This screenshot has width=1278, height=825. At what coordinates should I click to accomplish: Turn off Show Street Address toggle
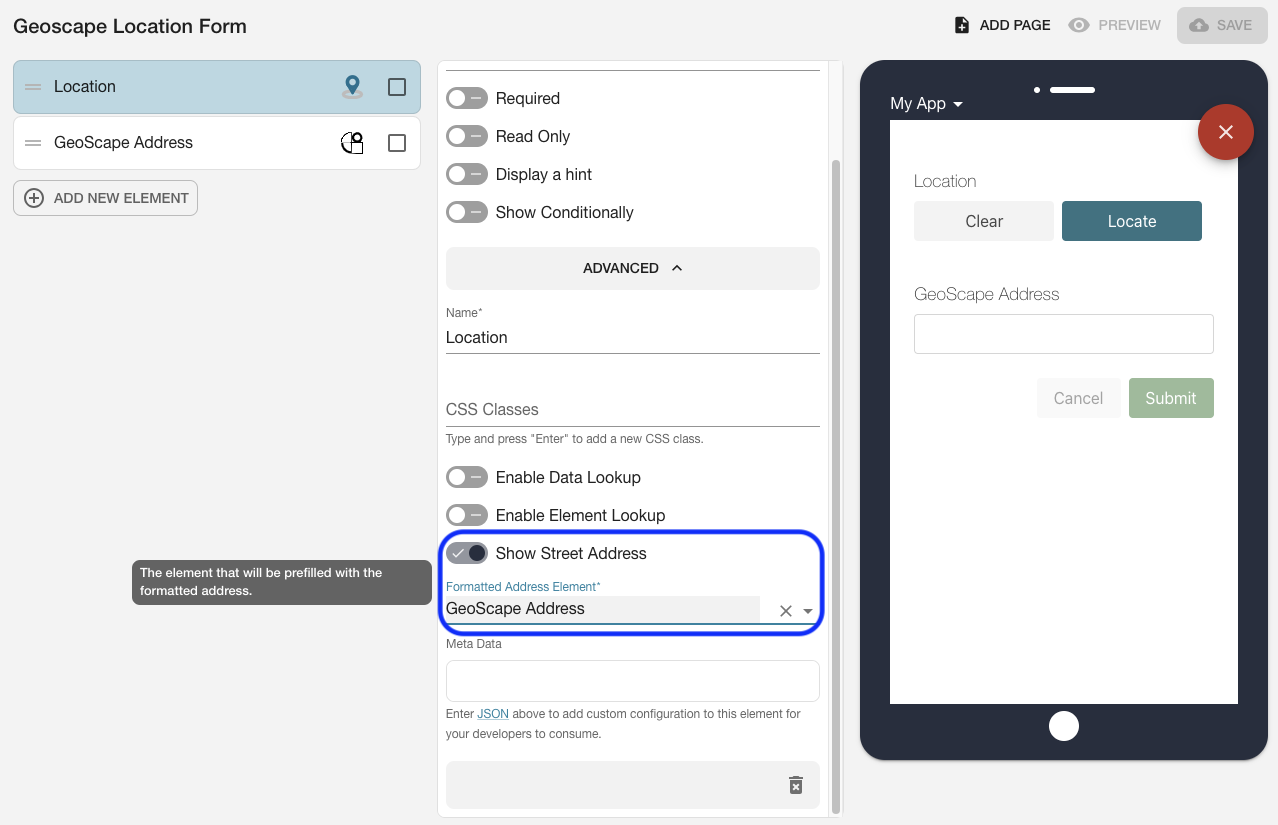coord(467,553)
